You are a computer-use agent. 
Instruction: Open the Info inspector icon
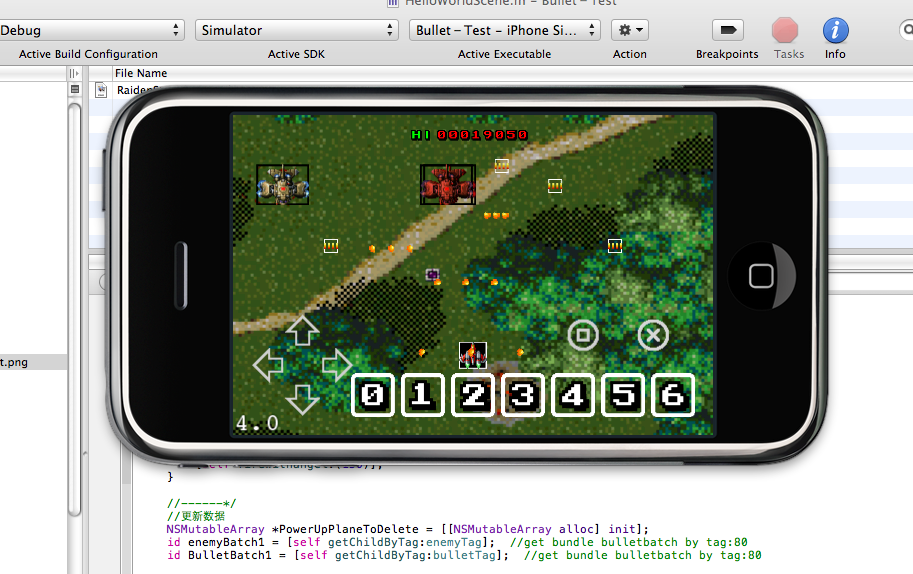coord(835,30)
